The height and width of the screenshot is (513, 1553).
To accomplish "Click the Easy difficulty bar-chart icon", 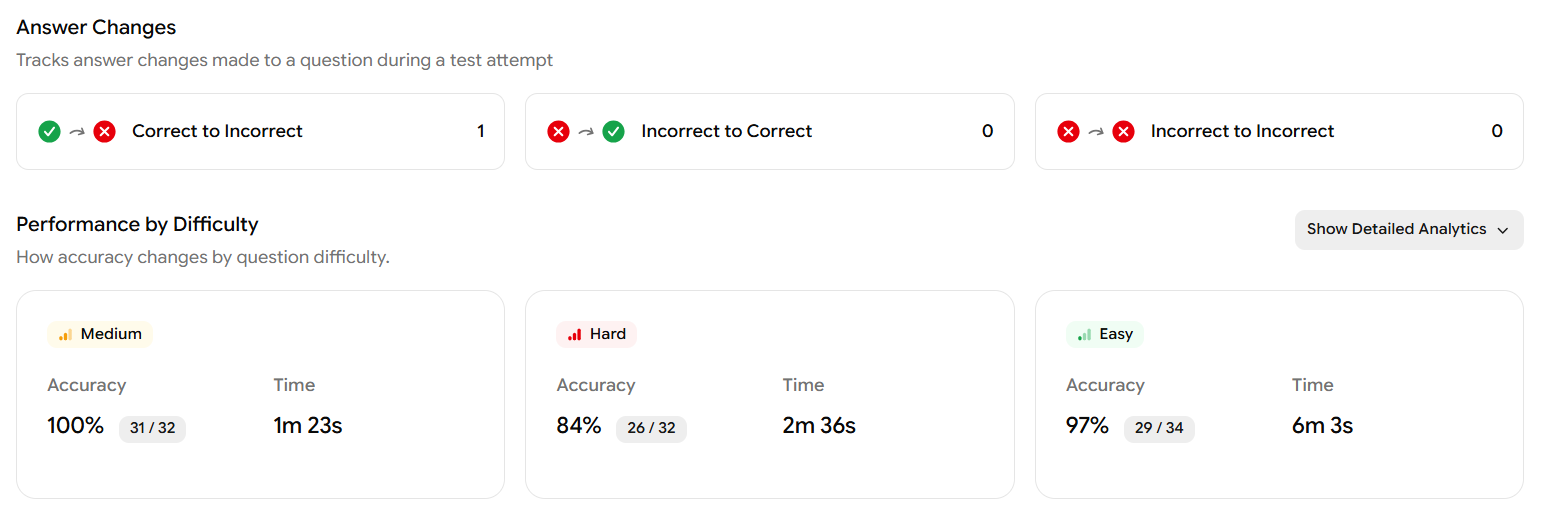I will (1084, 335).
